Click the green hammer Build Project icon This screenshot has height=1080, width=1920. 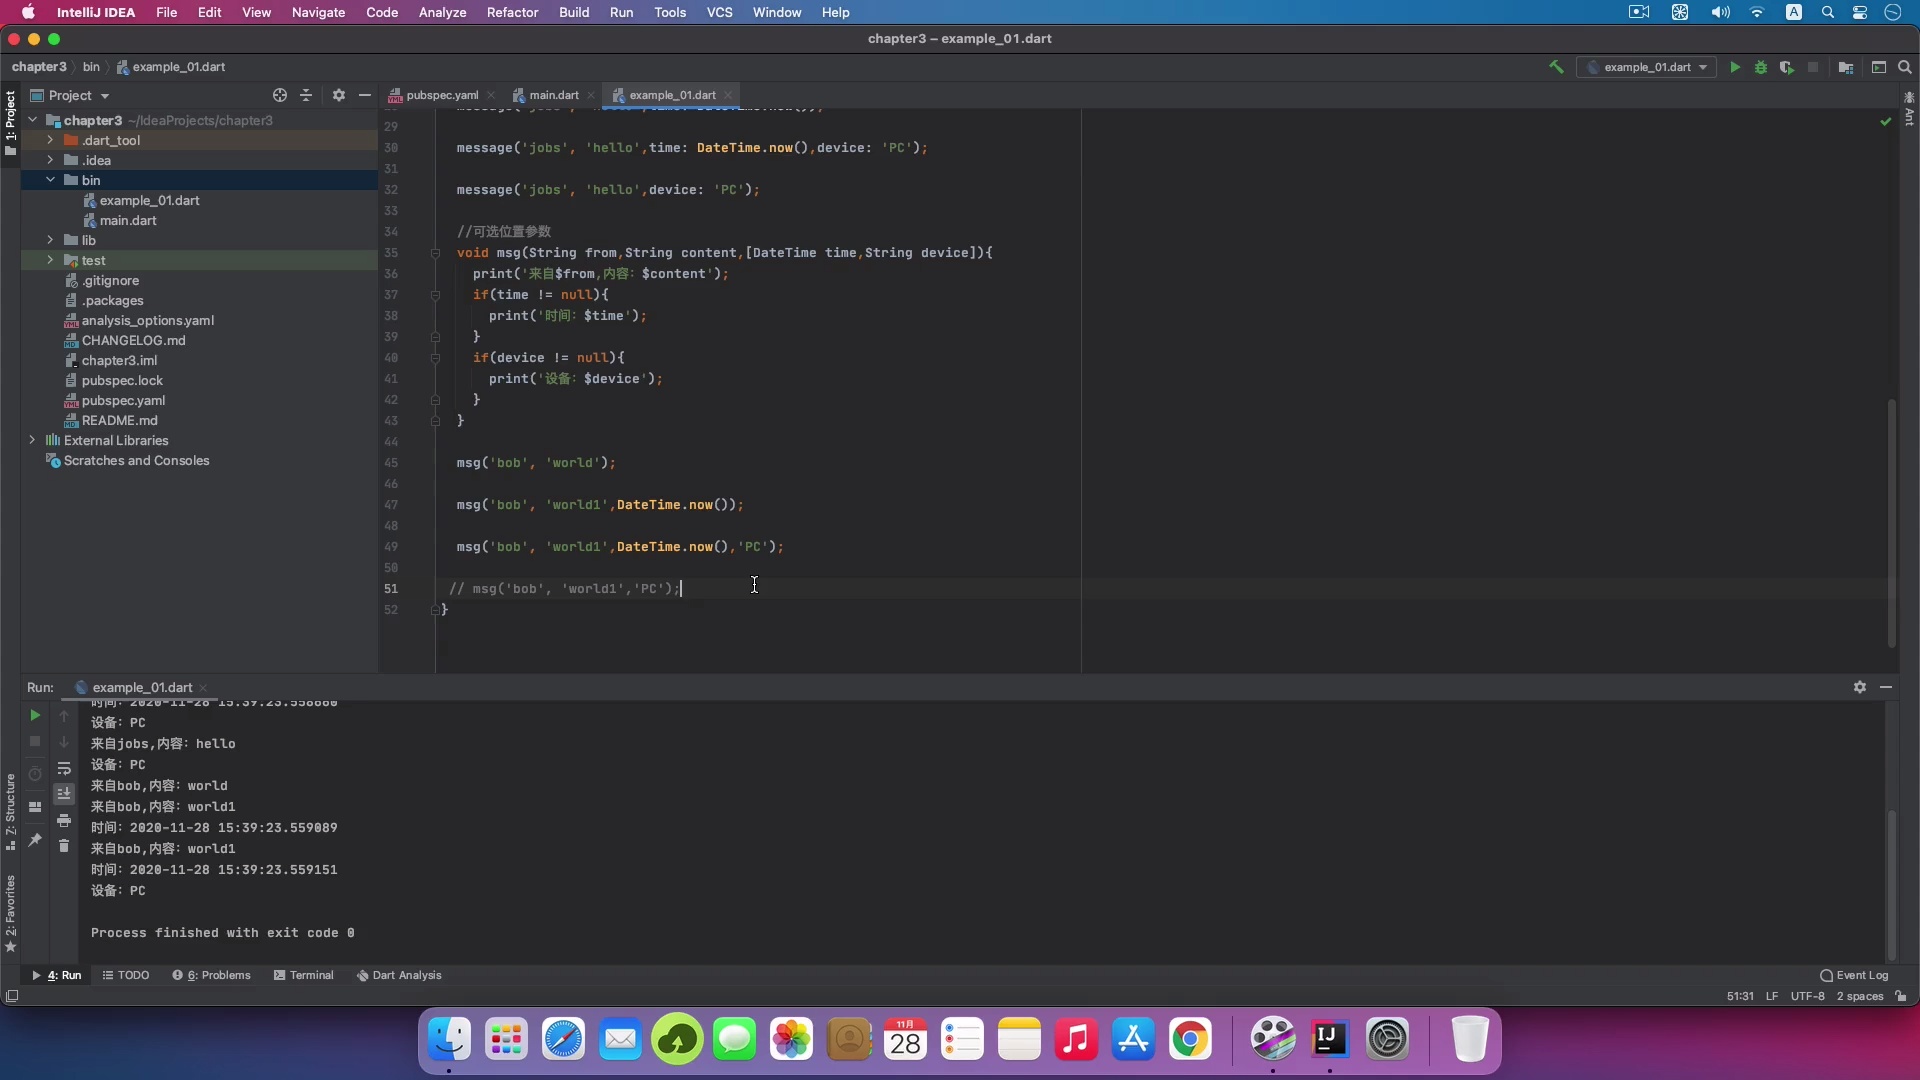pos(1556,67)
